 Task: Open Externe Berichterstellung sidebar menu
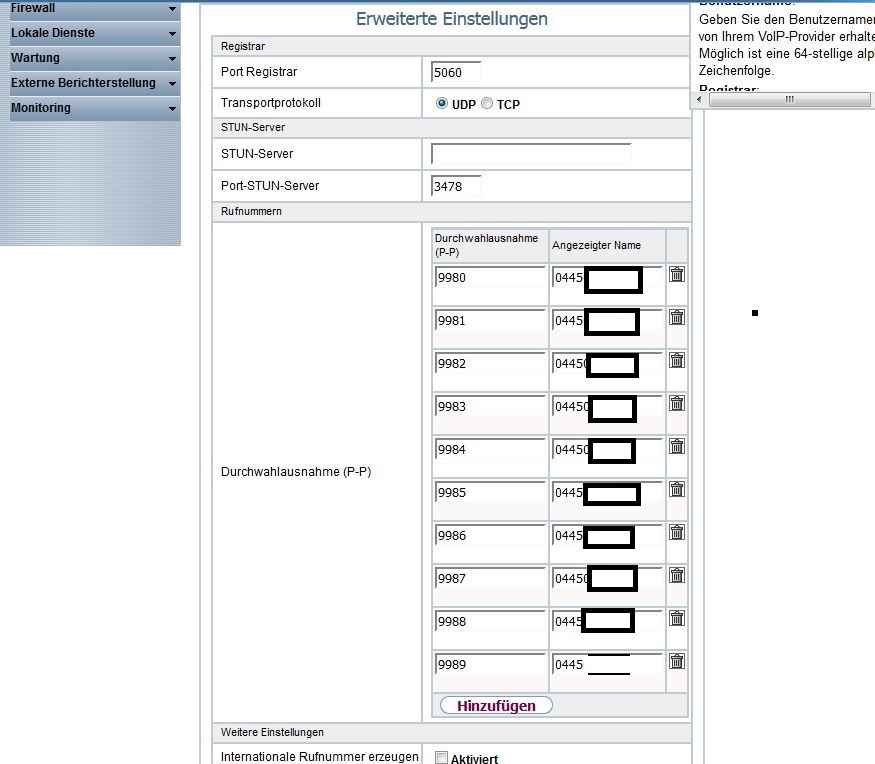coord(95,84)
